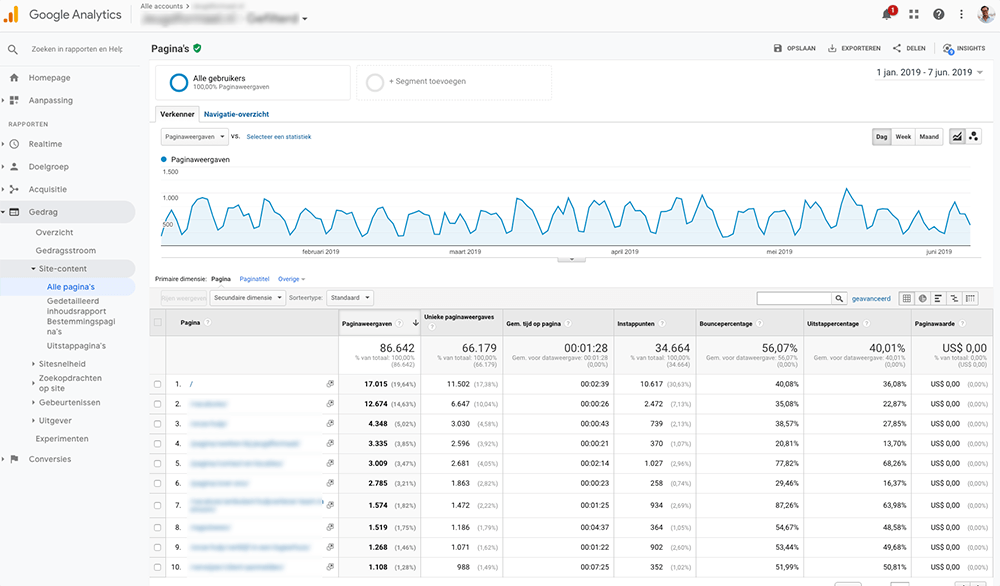The width and height of the screenshot is (1000, 586).
Task: Open the Google apps grid icon
Action: pyautogui.click(x=914, y=14)
